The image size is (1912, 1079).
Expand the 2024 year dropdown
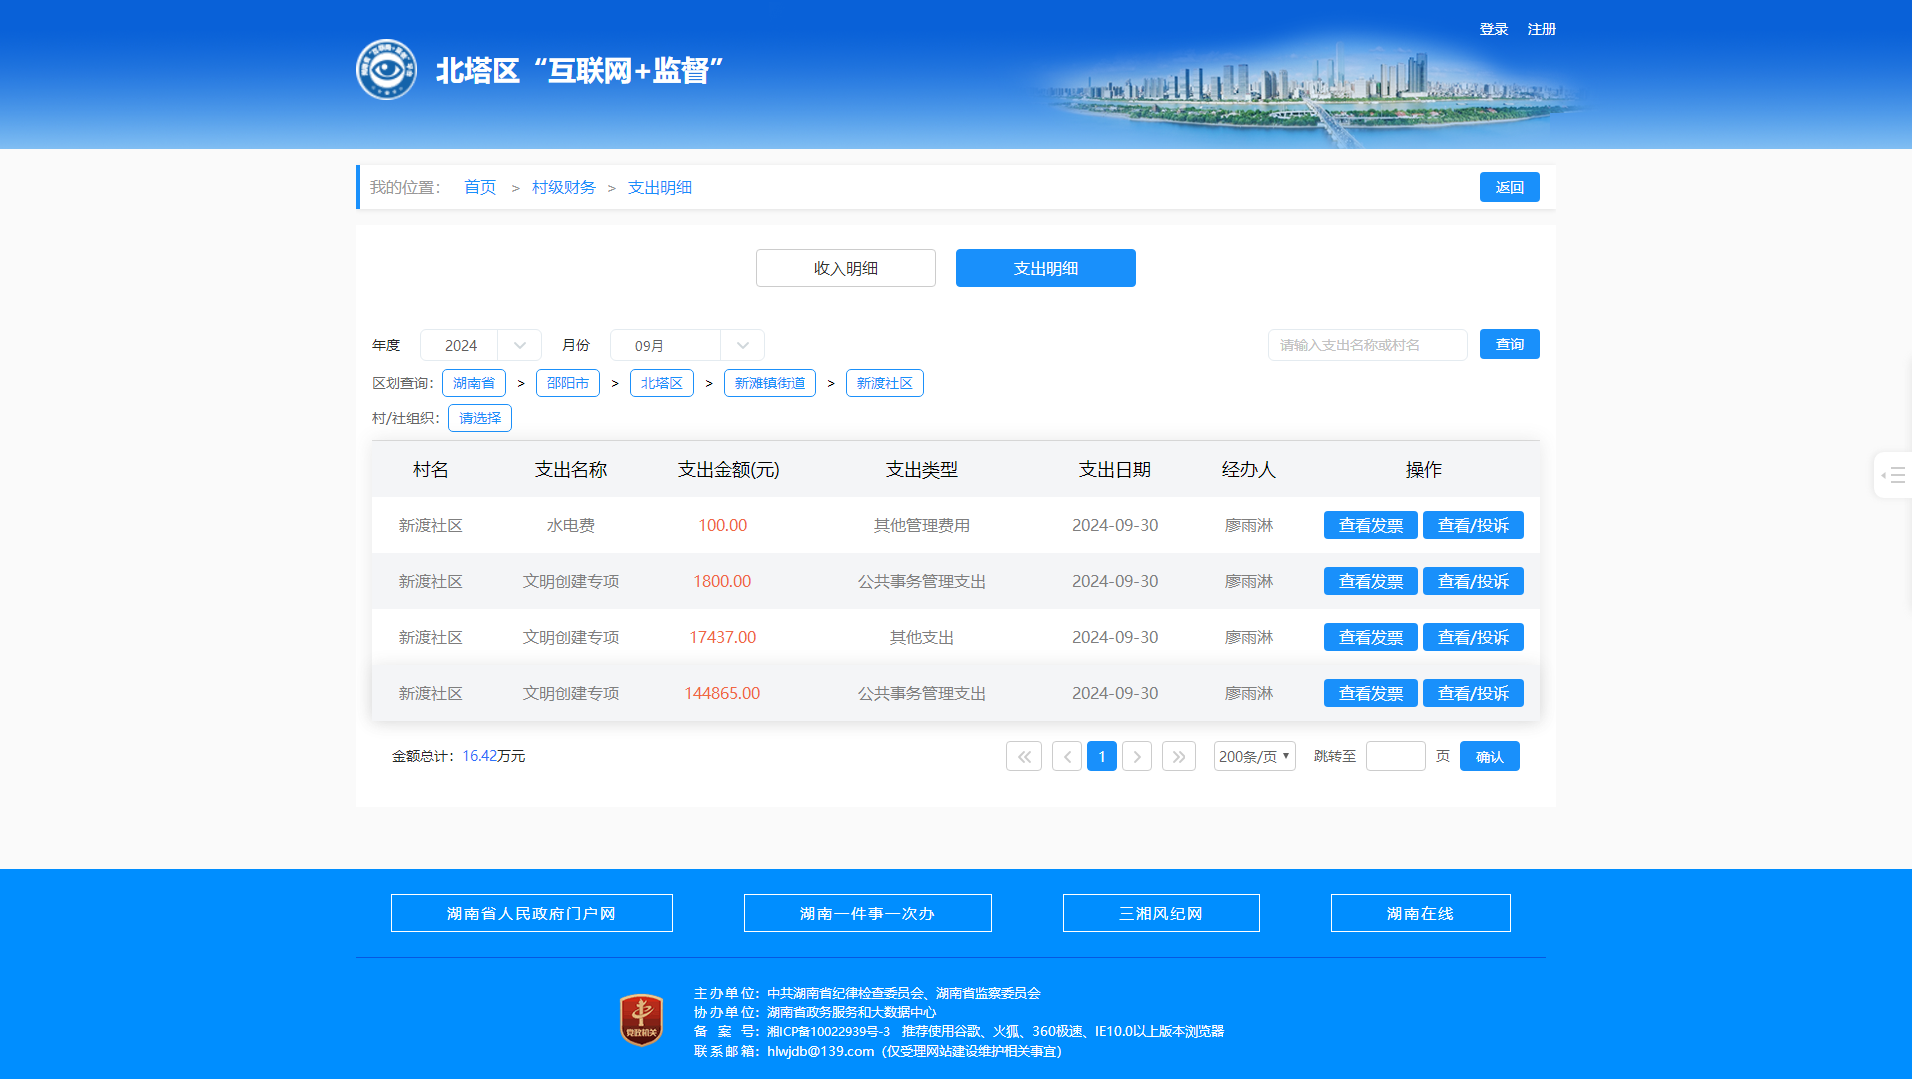click(x=480, y=346)
